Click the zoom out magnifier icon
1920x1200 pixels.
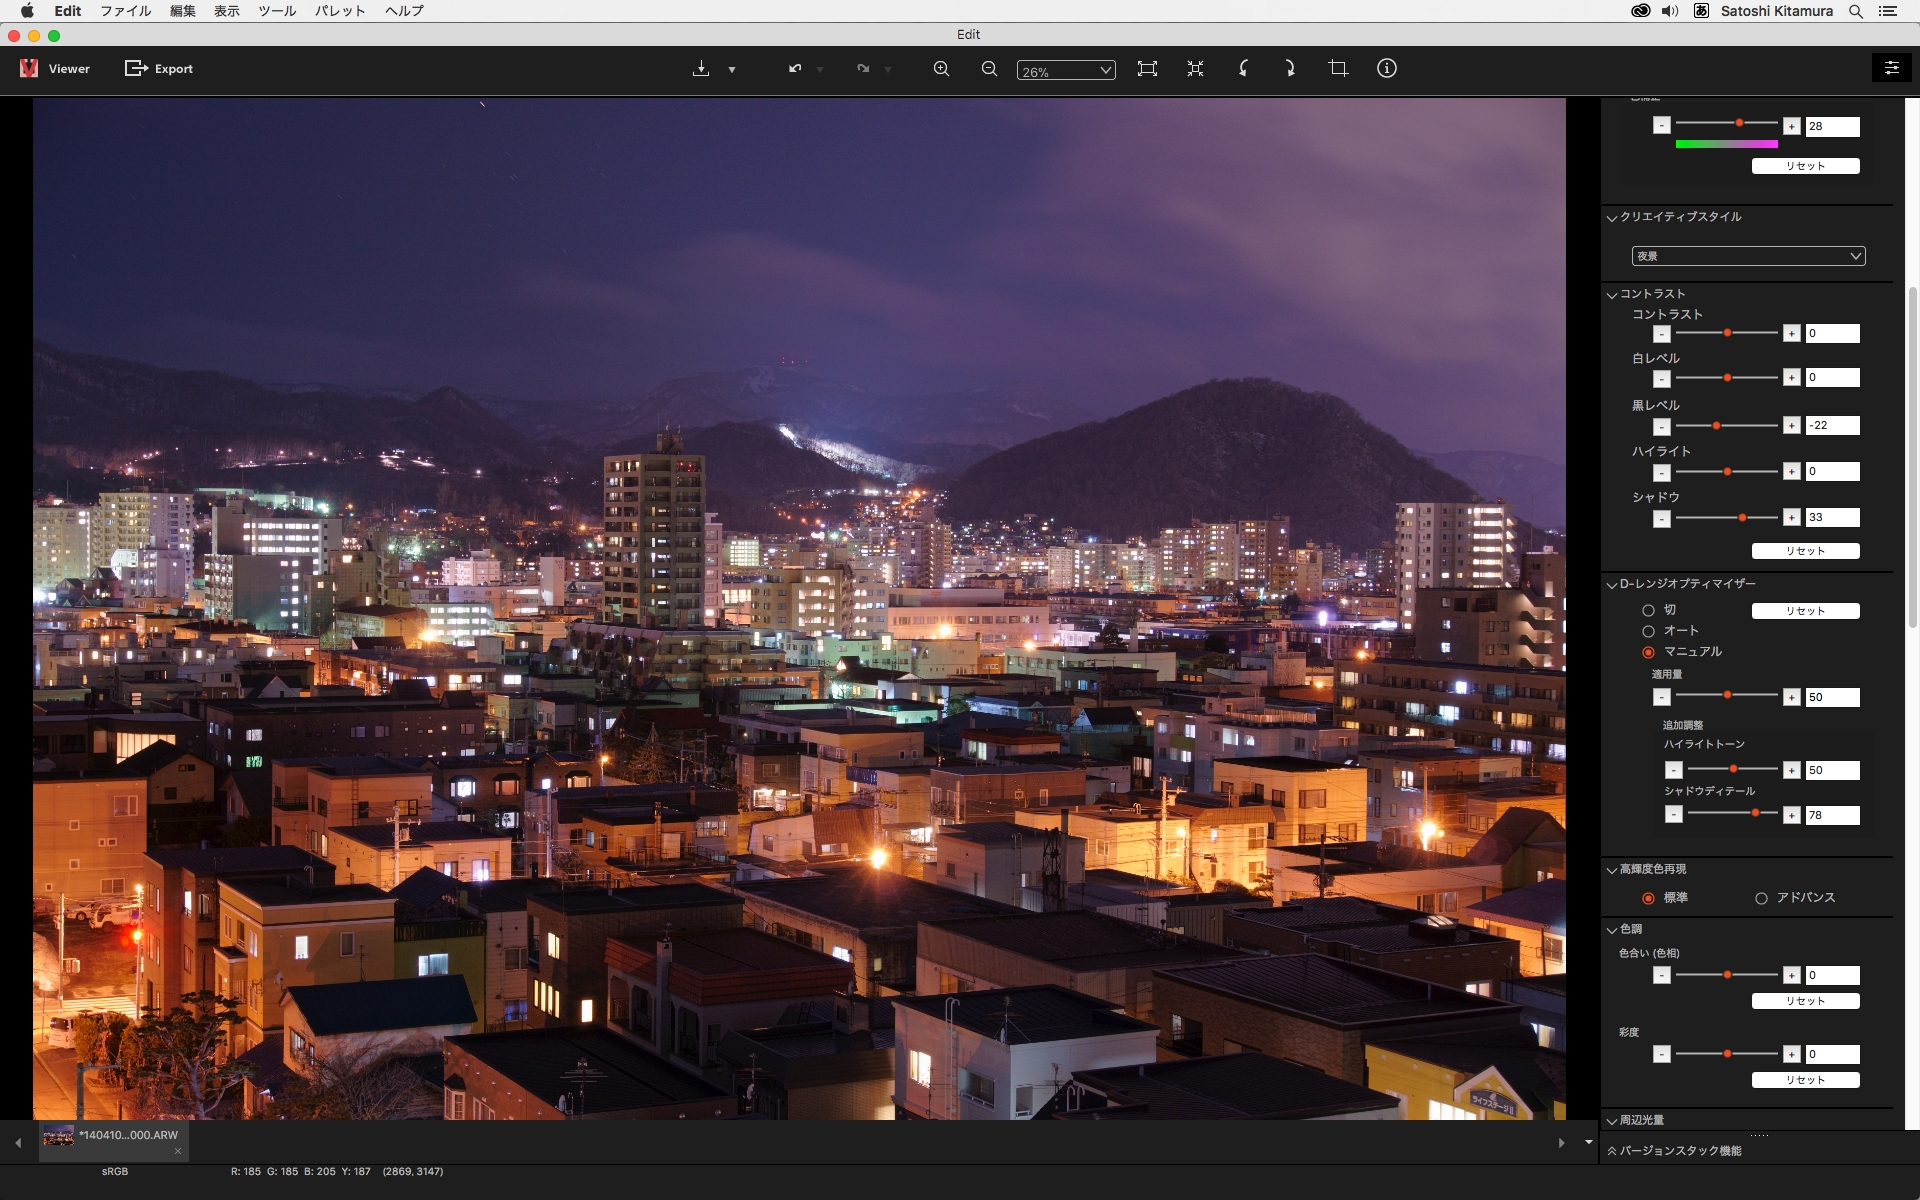(989, 69)
